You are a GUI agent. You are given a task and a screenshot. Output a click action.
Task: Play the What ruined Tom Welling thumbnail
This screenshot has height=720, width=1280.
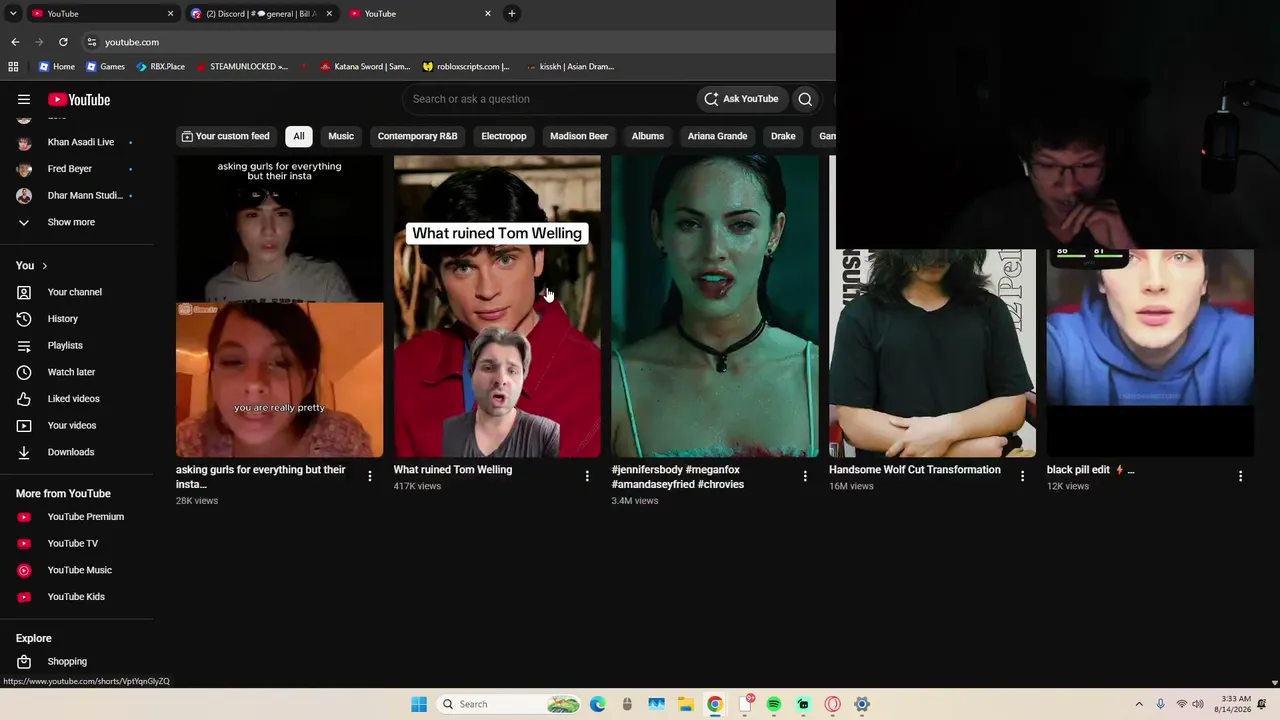(497, 306)
